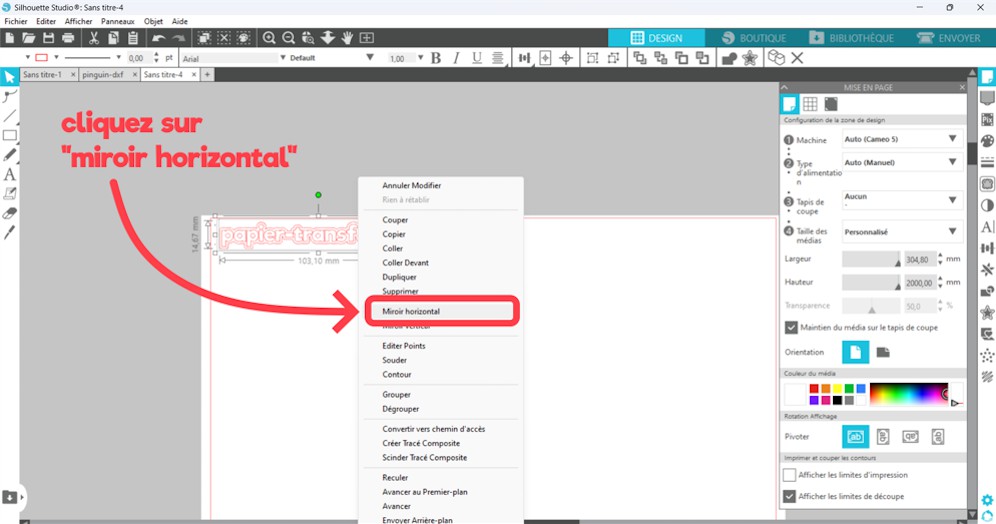Screen dimensions: 996x524
Task: Select the second Pivoter rotation option
Action: (x=883, y=436)
